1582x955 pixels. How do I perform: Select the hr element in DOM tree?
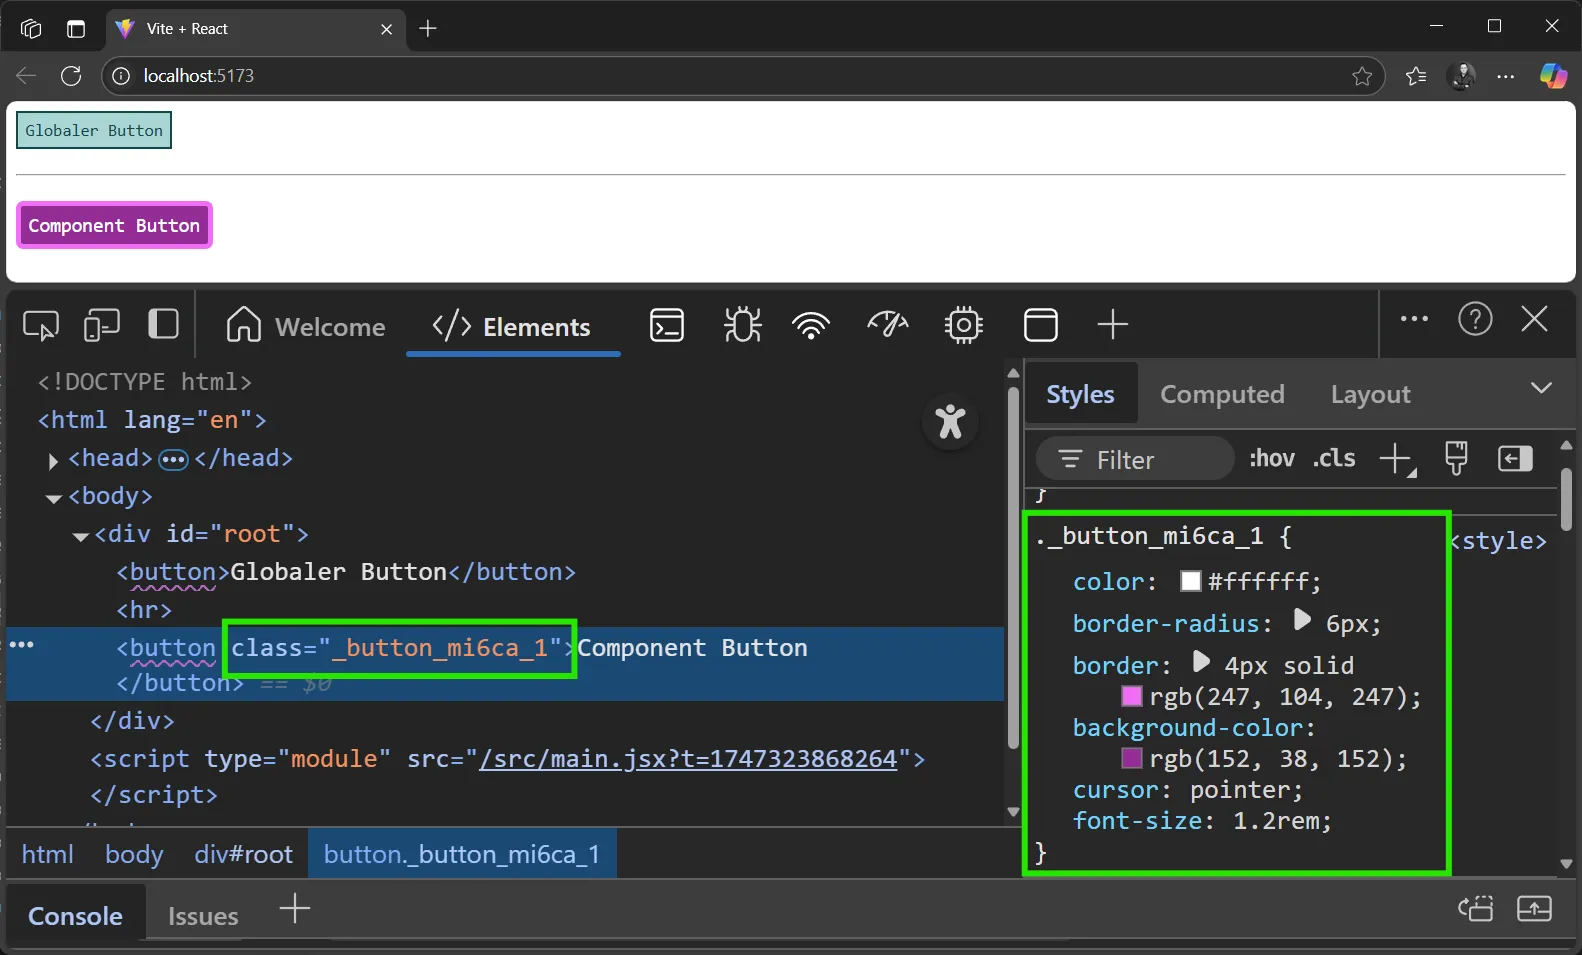144,610
